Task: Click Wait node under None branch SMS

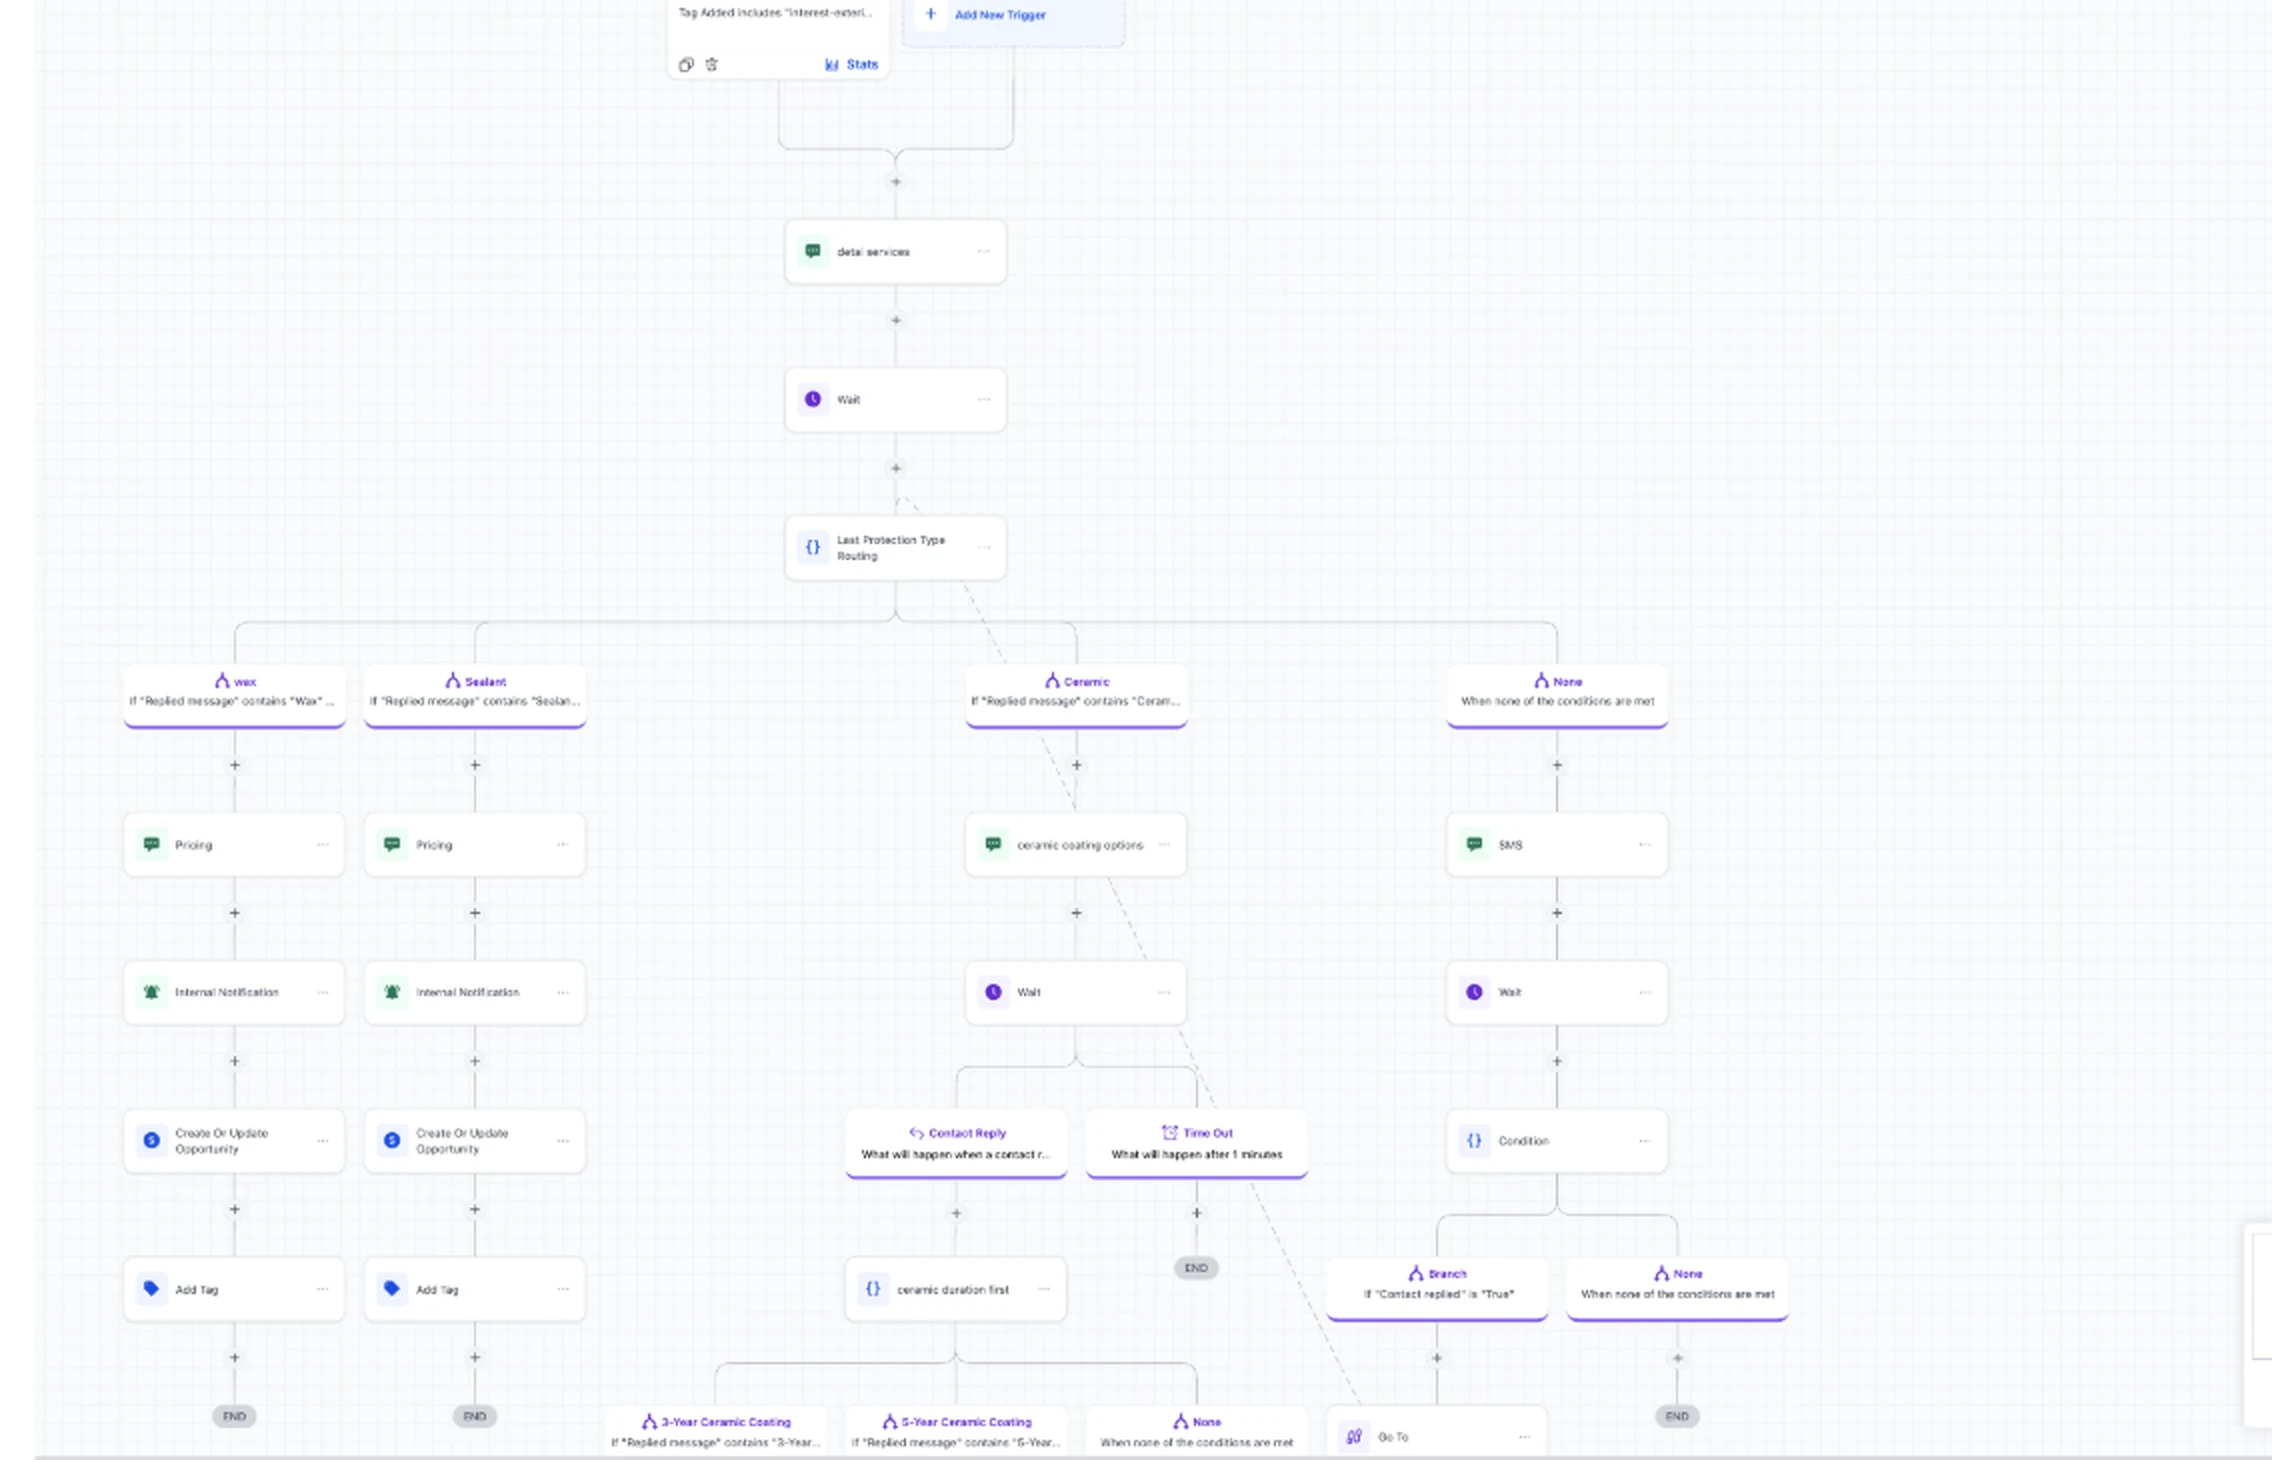Action: [x=1557, y=993]
